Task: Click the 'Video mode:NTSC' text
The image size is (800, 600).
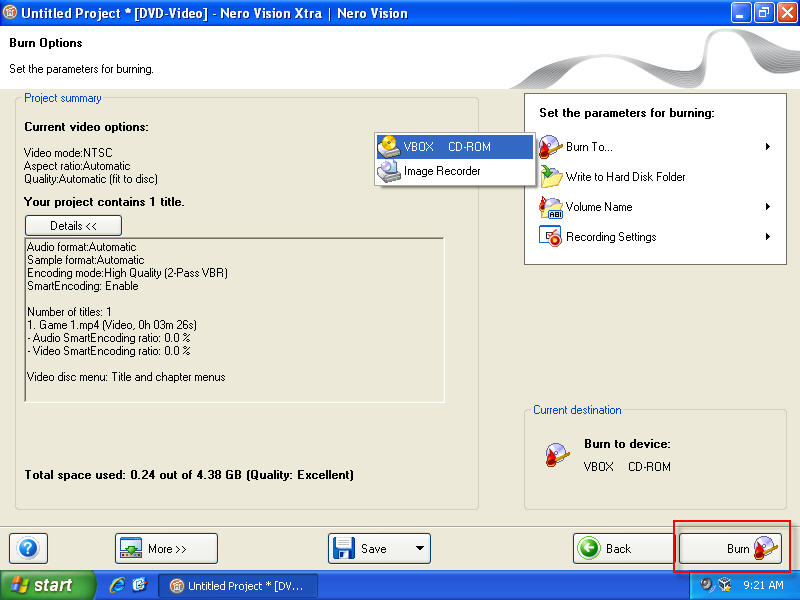Action: click(x=68, y=153)
